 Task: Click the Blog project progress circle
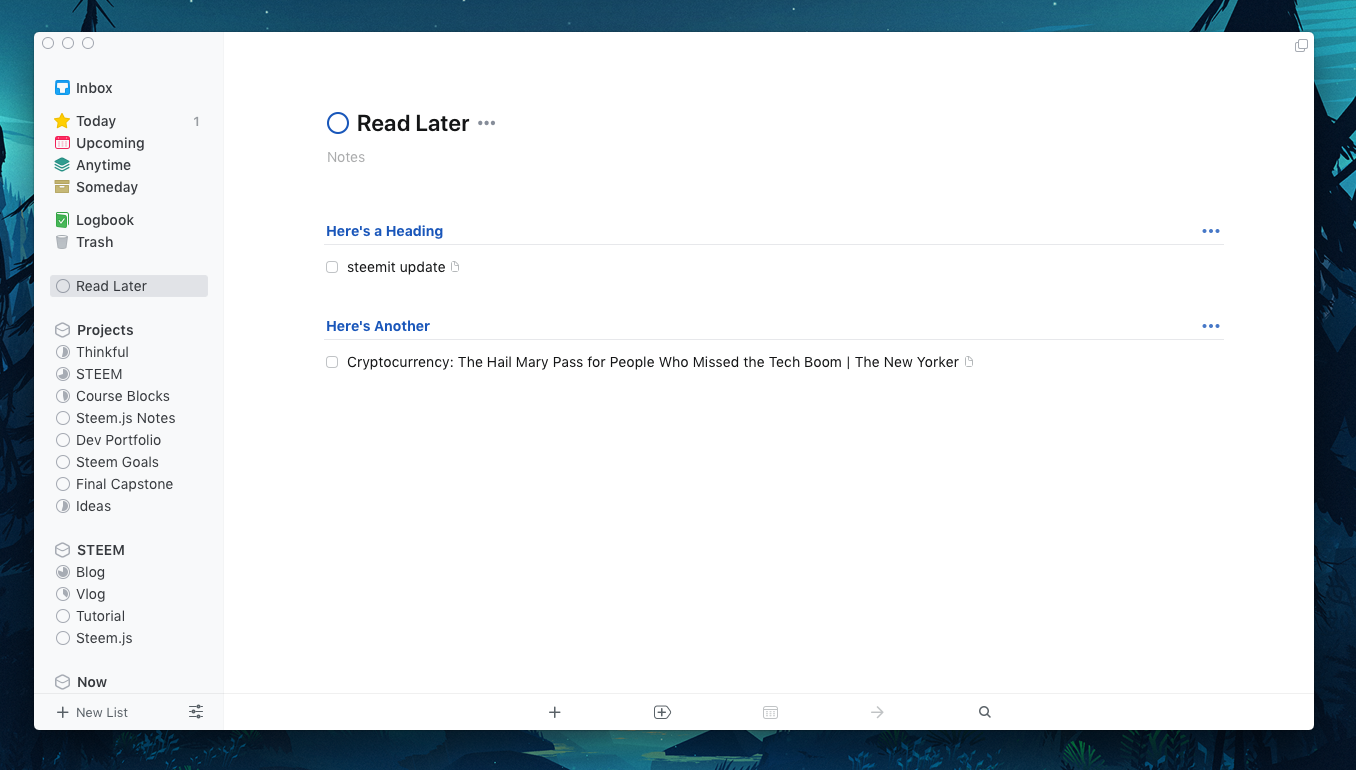click(x=63, y=572)
